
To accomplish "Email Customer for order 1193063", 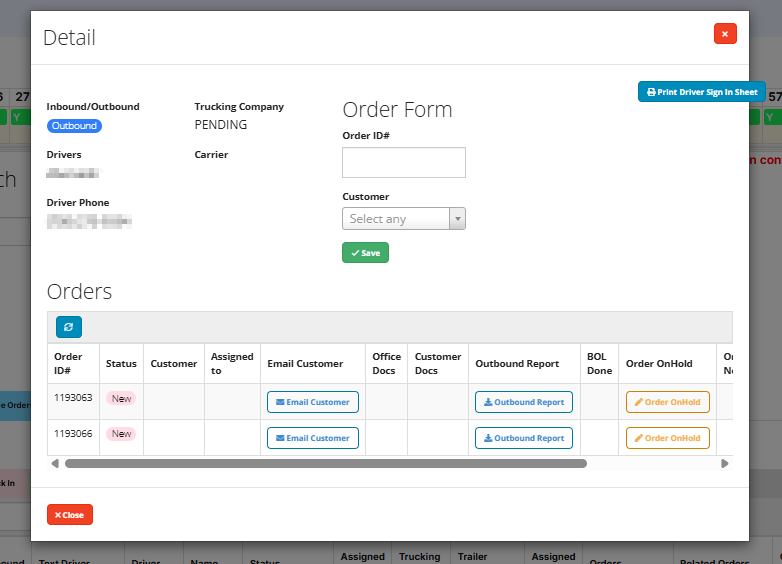I will point(312,402).
